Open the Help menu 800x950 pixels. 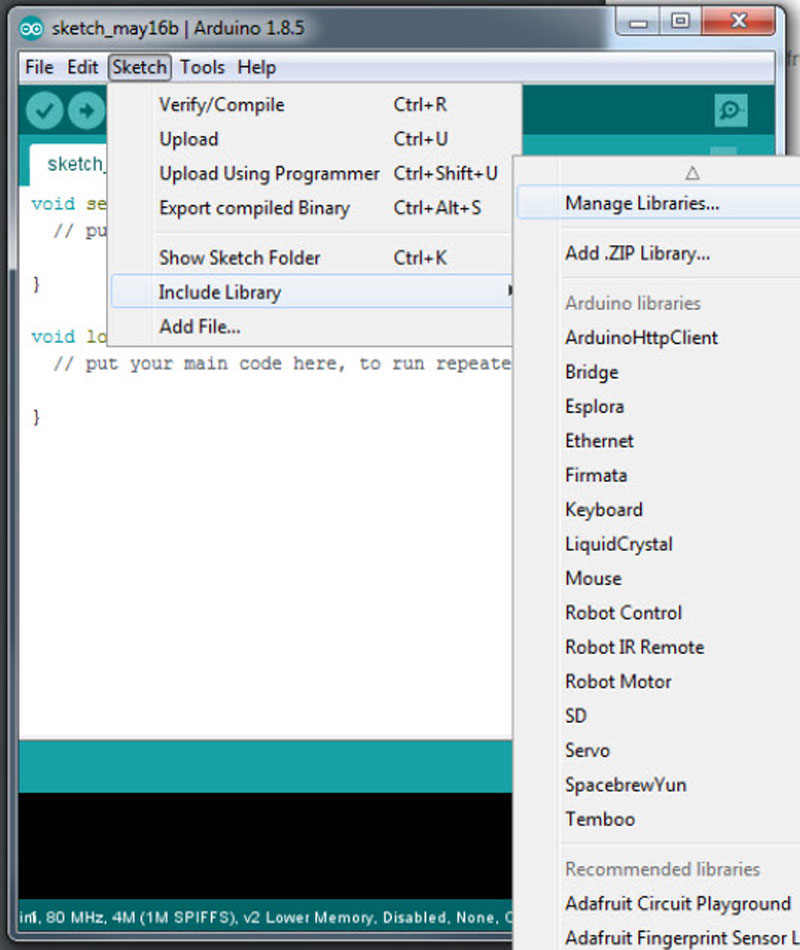click(x=257, y=67)
